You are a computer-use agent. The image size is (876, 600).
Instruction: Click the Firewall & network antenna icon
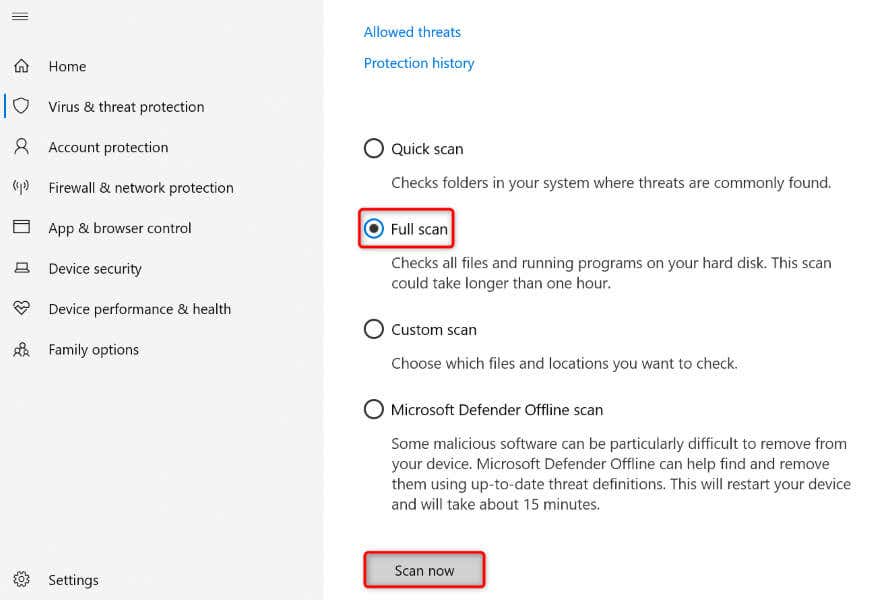pyautogui.click(x=21, y=187)
